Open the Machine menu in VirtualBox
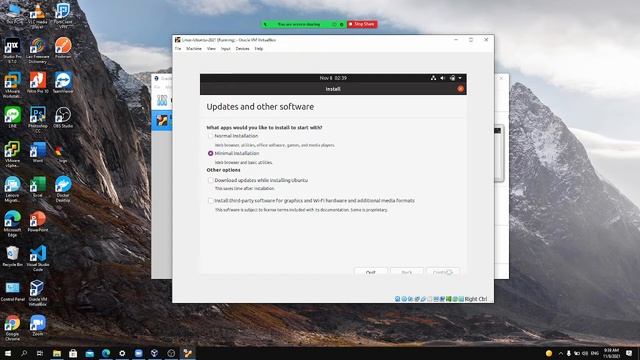The height and width of the screenshot is (360, 640). 194,49
